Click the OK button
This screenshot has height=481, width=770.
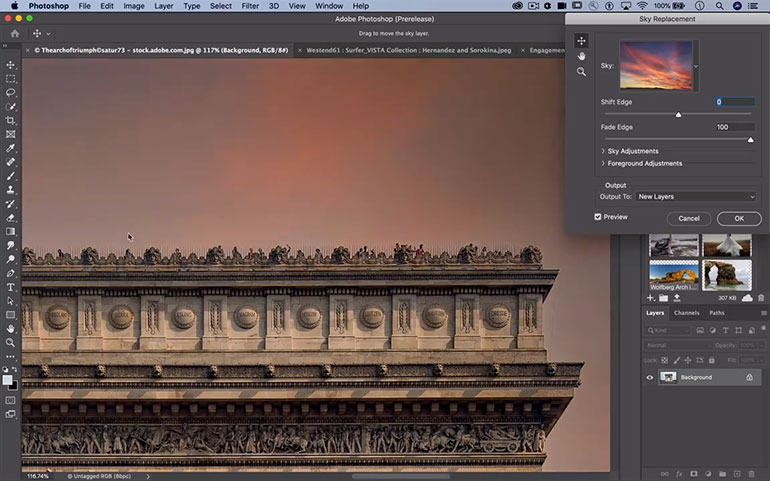[x=739, y=218]
